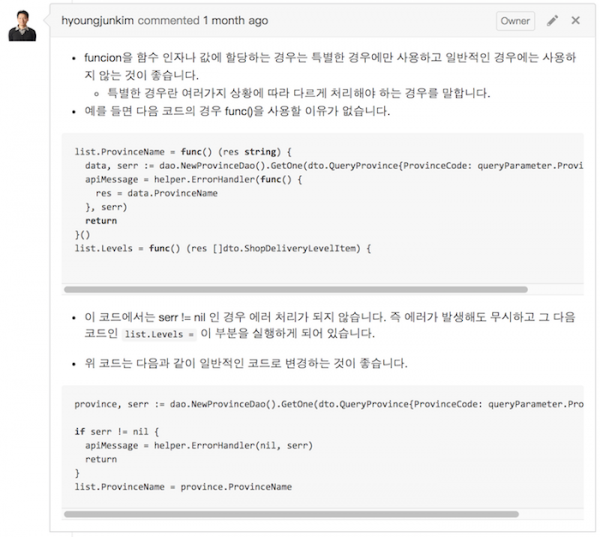
Task: Open hyoungjunkim's profile avatar picture
Action: pyautogui.click(x=23, y=26)
